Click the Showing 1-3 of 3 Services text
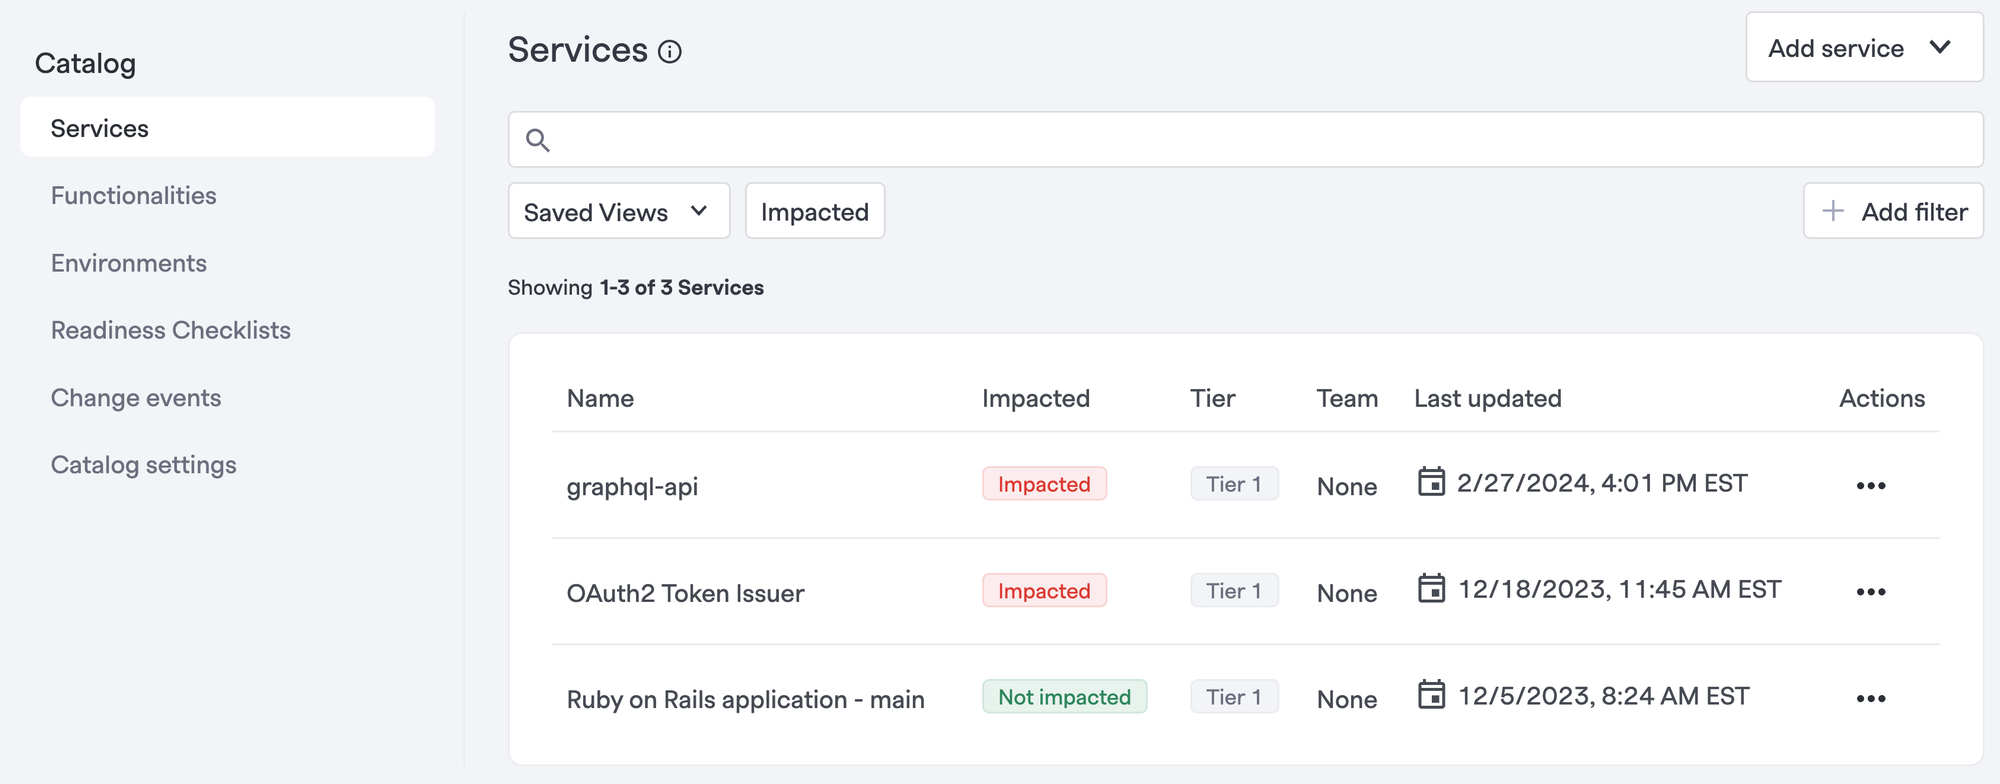 pos(636,288)
